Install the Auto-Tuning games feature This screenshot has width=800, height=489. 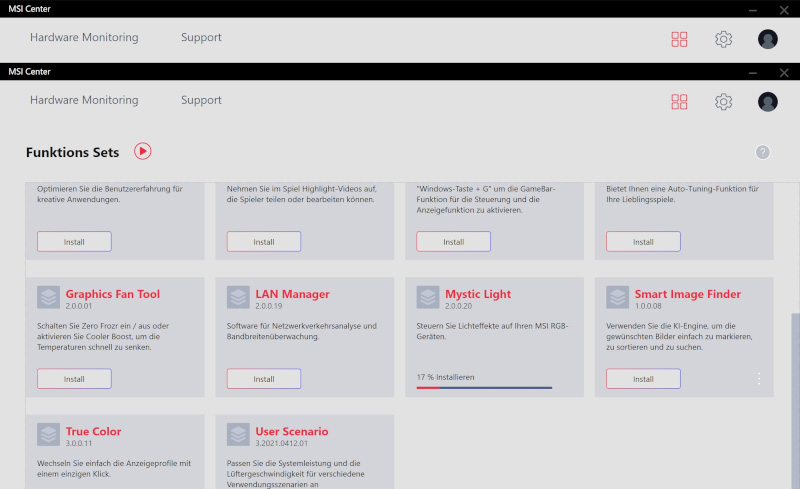tap(643, 241)
